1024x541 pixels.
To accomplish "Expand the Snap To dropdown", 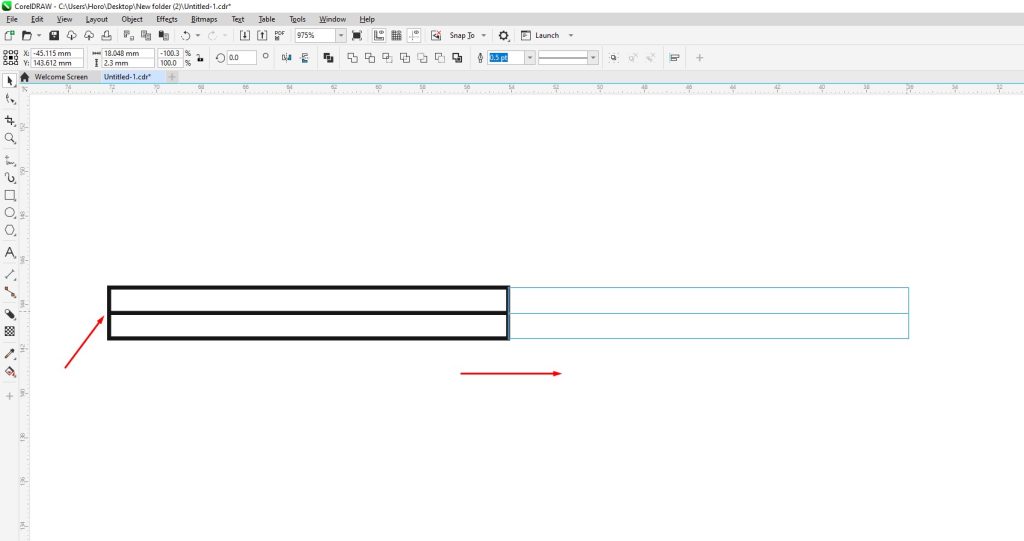I will tap(483, 35).
